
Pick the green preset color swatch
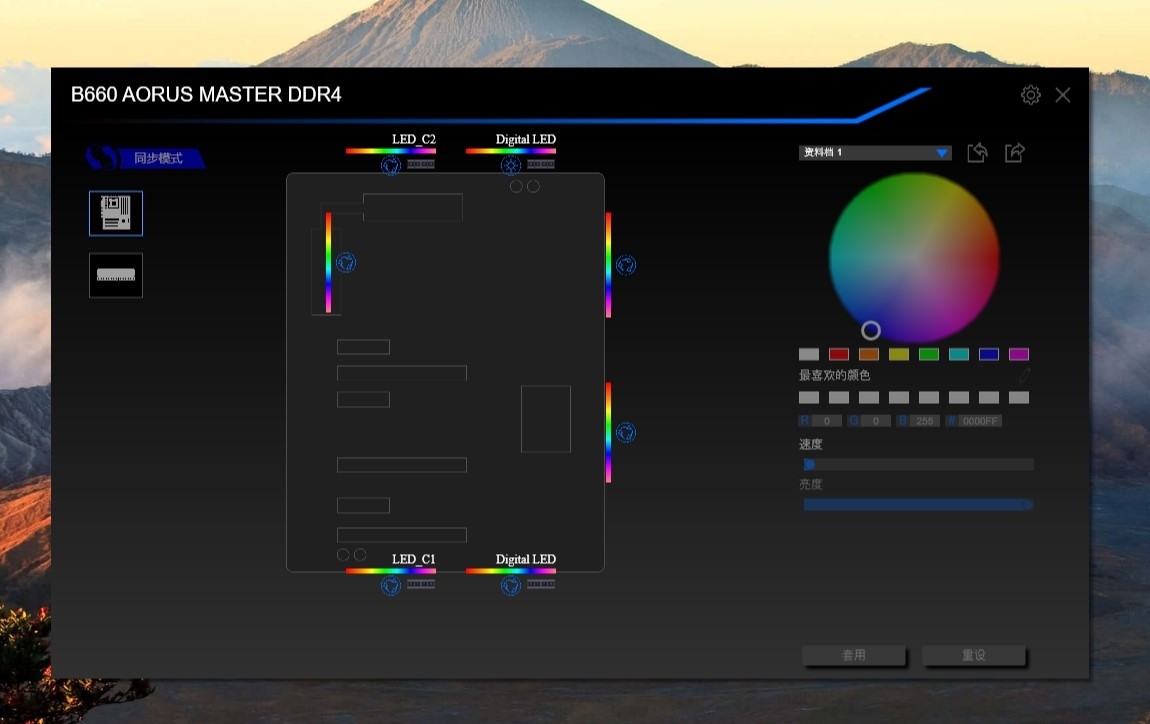(928, 354)
